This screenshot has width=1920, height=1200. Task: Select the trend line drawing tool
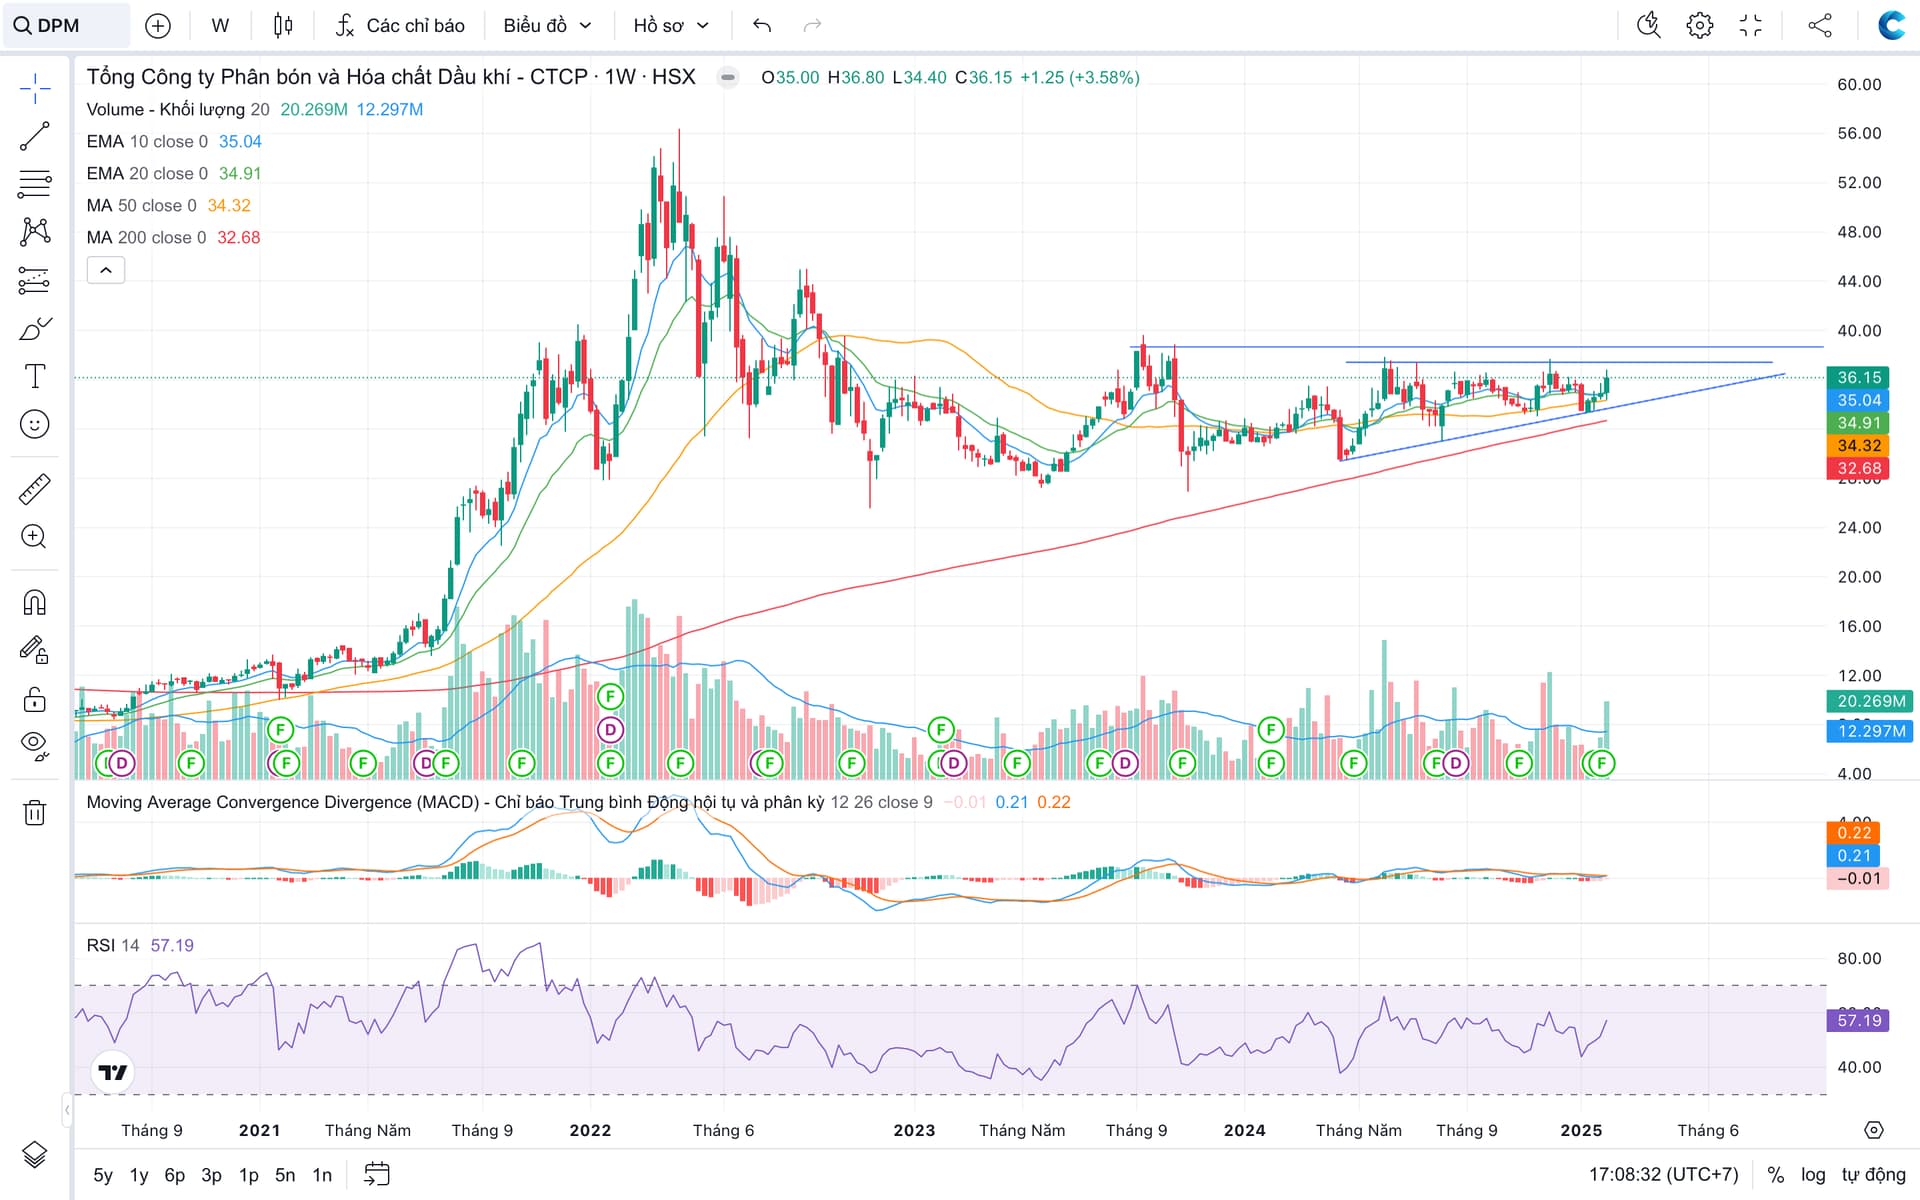point(34,136)
